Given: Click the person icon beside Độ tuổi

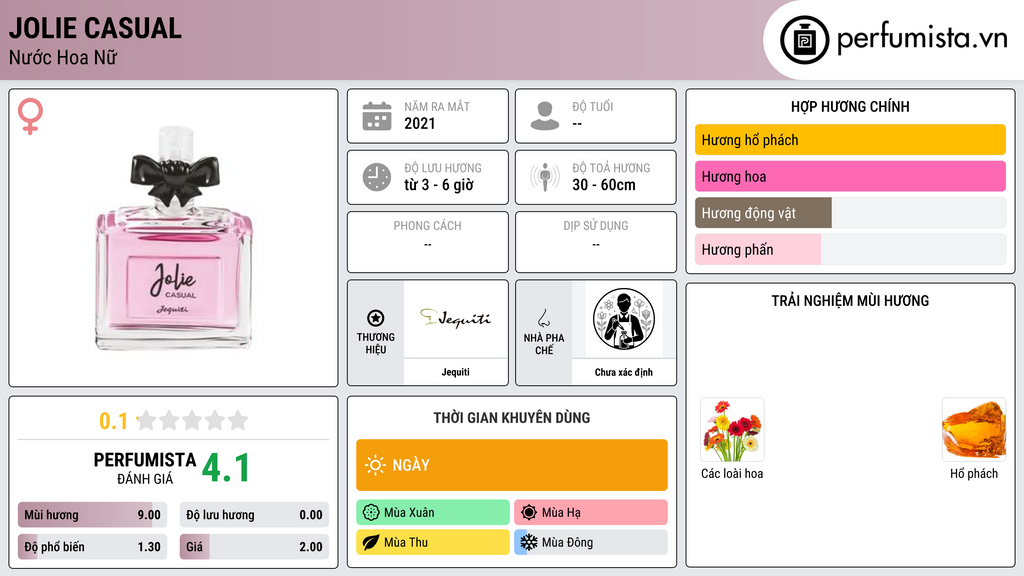Looking at the screenshot, I should pos(545,116).
